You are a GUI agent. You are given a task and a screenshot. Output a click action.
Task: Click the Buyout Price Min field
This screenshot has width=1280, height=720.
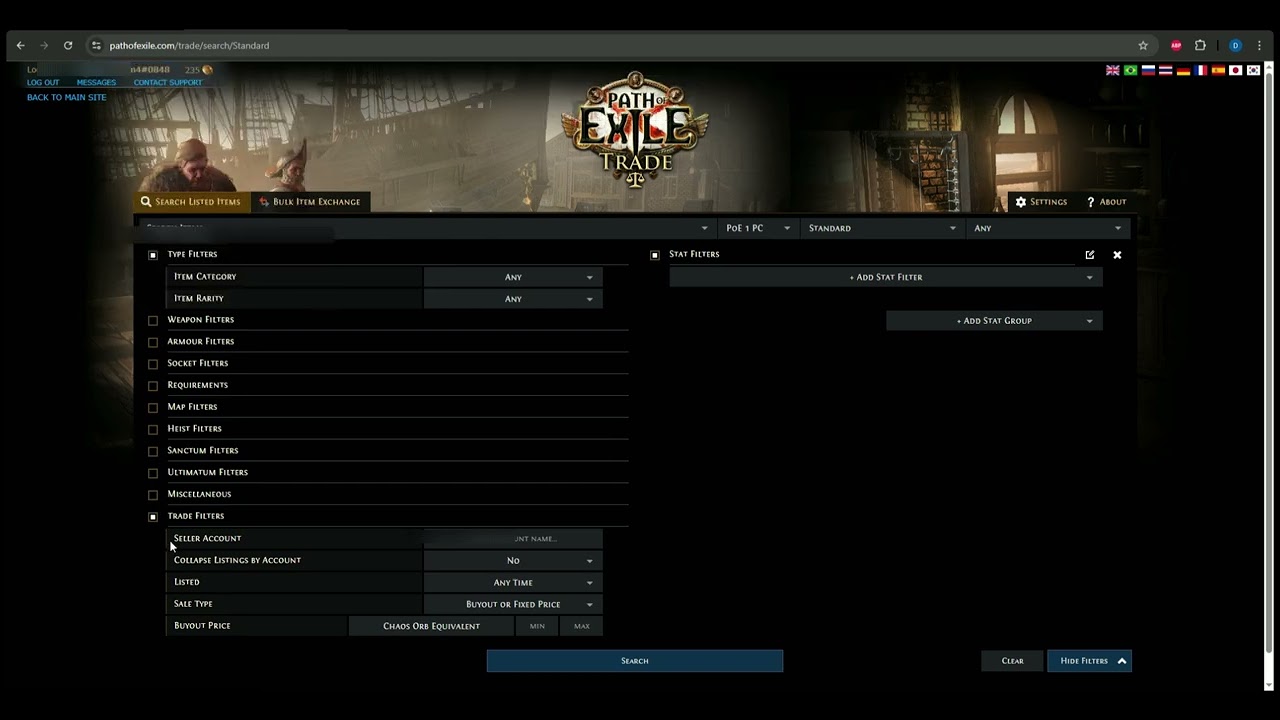537,626
